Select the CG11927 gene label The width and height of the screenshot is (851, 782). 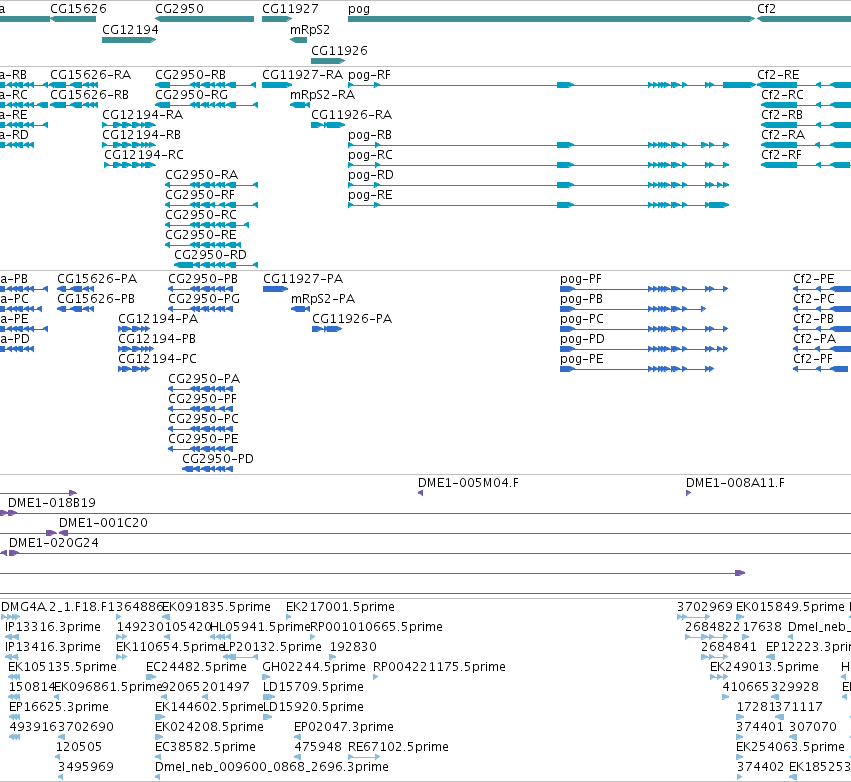pyautogui.click(x=290, y=9)
